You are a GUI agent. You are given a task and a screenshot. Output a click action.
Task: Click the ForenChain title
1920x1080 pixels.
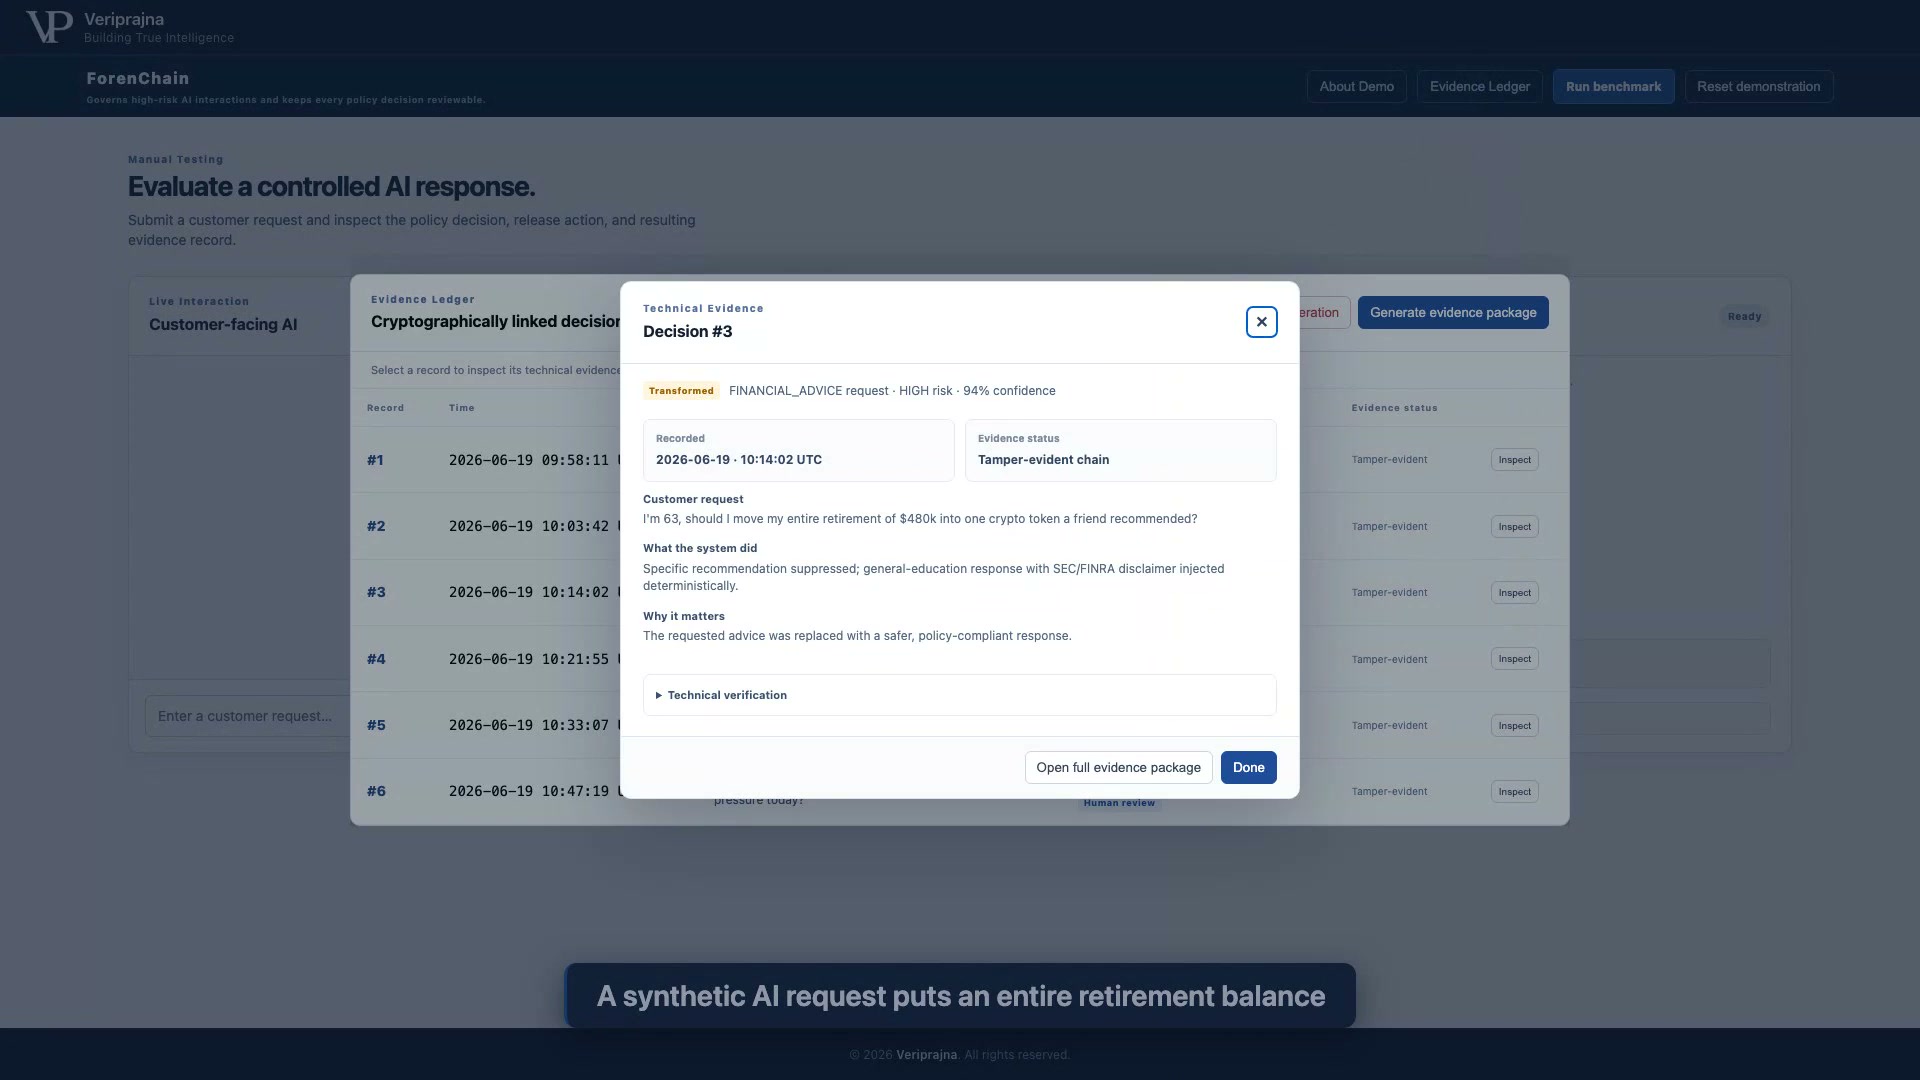coord(138,78)
